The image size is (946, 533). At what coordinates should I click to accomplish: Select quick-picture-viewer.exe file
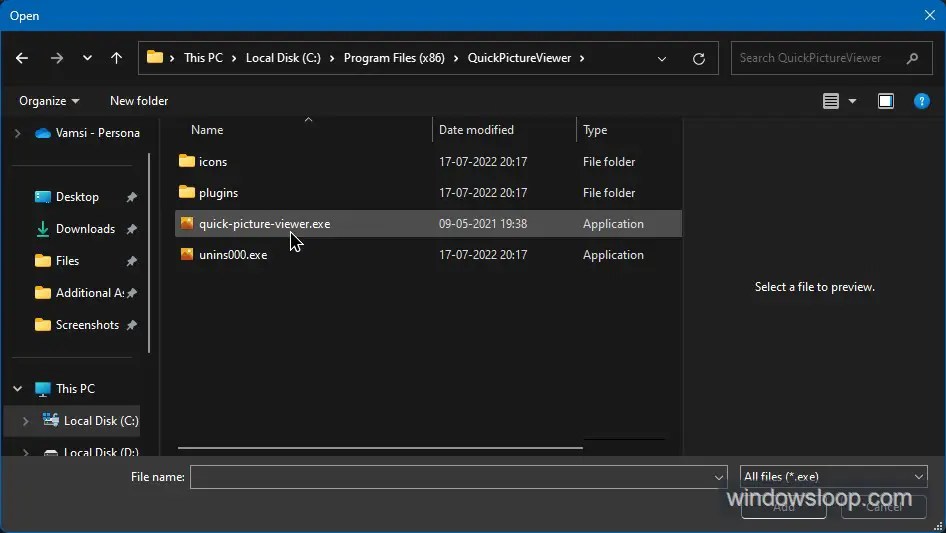pyautogui.click(x=428, y=224)
